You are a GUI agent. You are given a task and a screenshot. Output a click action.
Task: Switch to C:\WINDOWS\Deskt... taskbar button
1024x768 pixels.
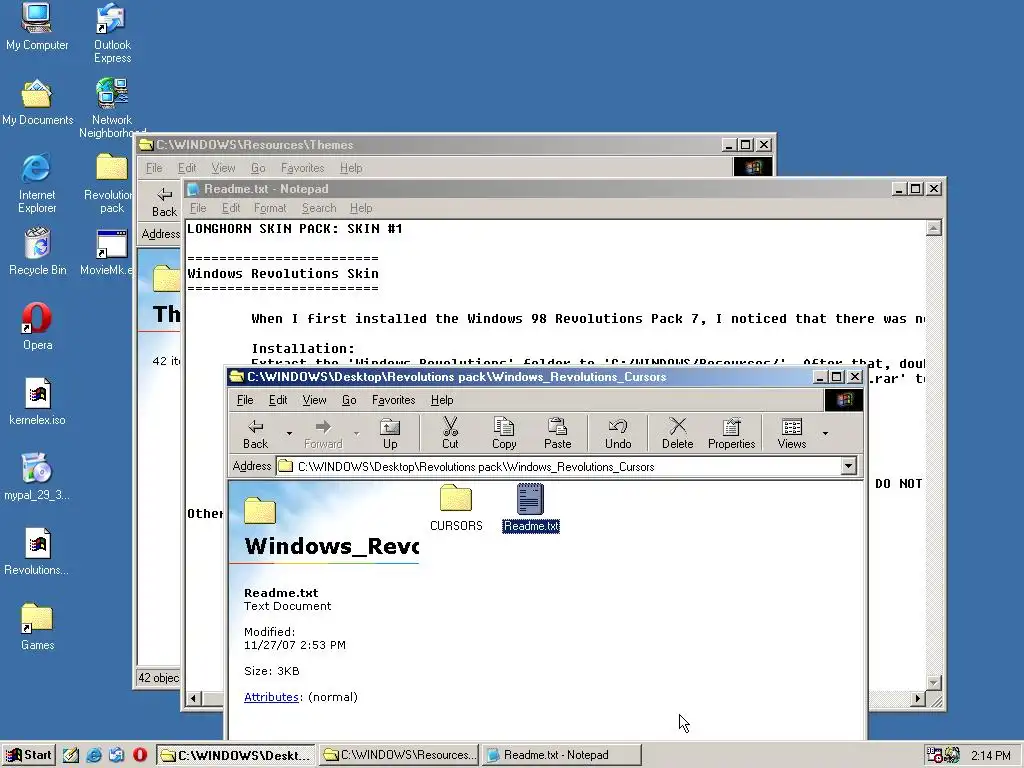click(236, 755)
